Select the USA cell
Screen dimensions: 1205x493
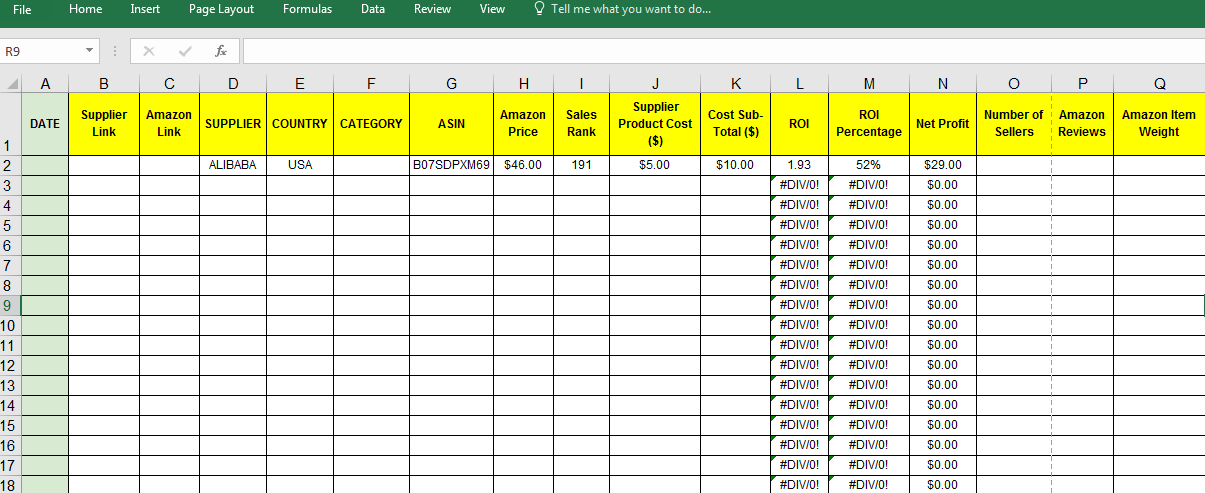[x=300, y=165]
